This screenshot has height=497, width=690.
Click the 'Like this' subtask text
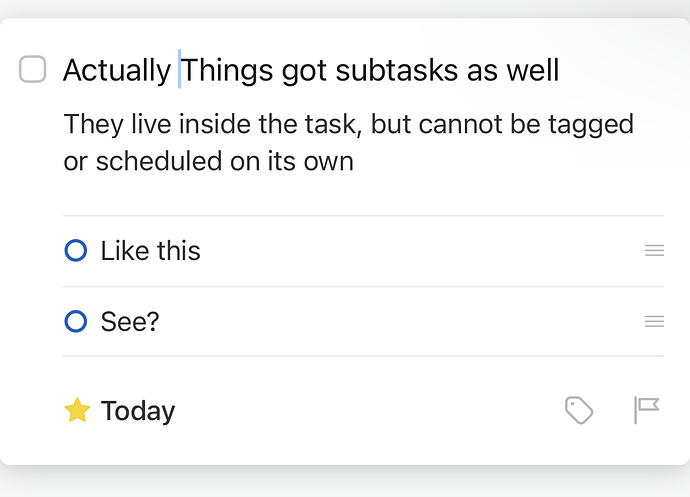point(151,251)
